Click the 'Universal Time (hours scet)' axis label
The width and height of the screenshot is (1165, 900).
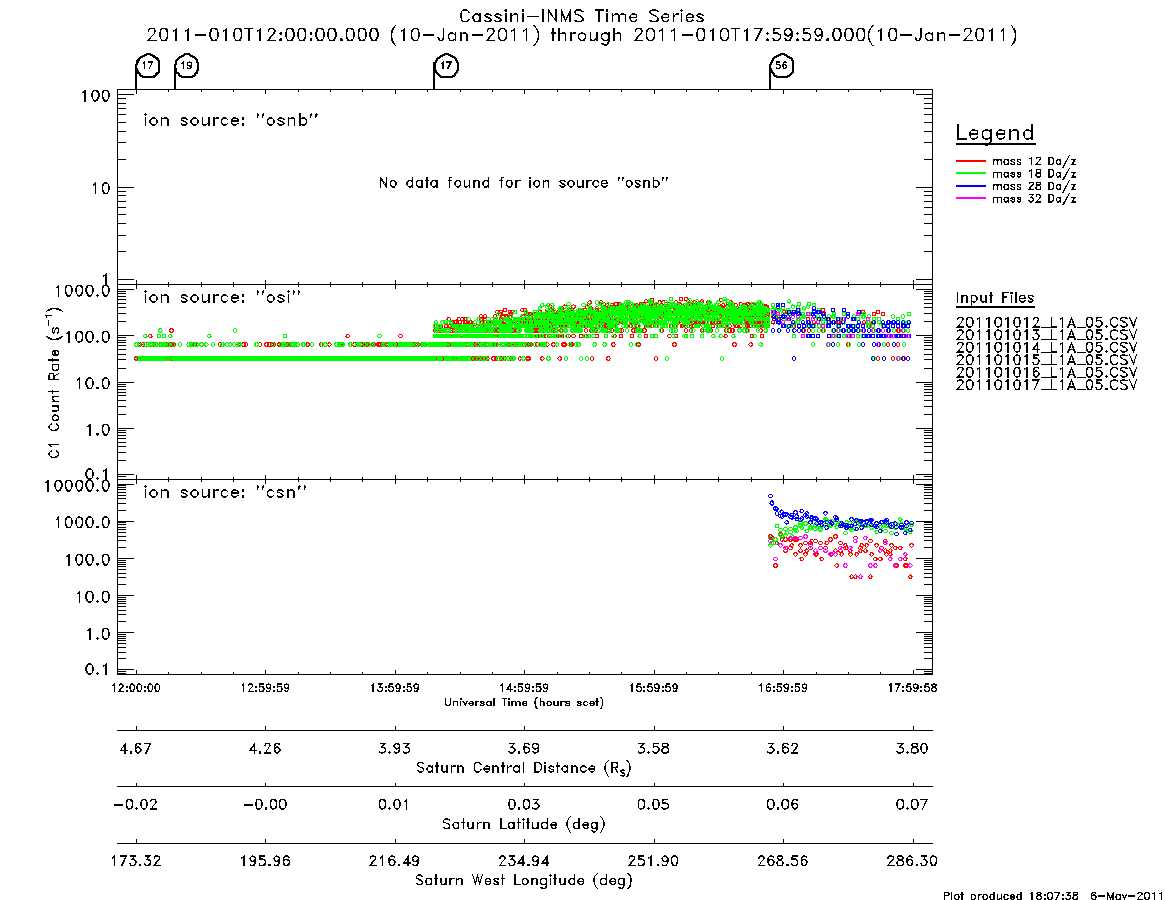524,702
